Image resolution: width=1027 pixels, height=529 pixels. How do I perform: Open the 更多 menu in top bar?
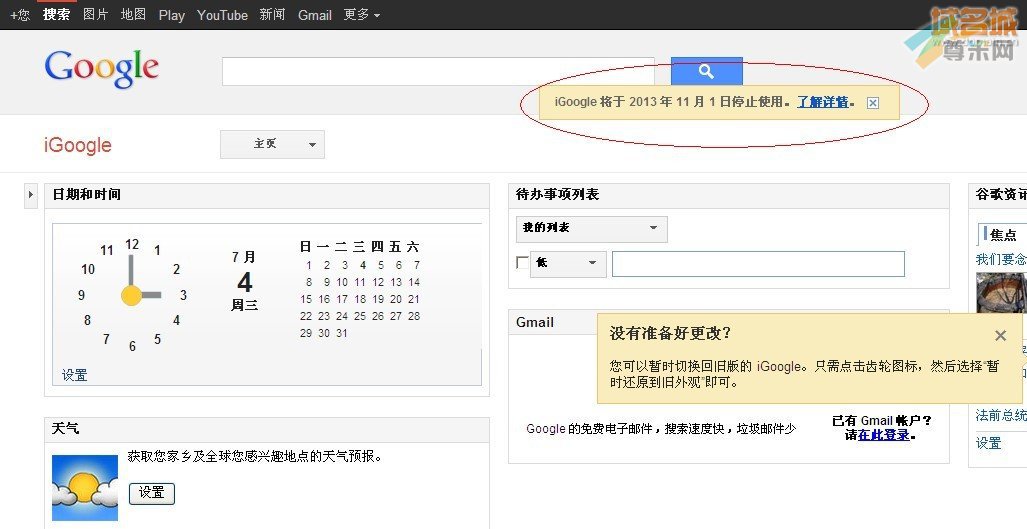click(362, 14)
